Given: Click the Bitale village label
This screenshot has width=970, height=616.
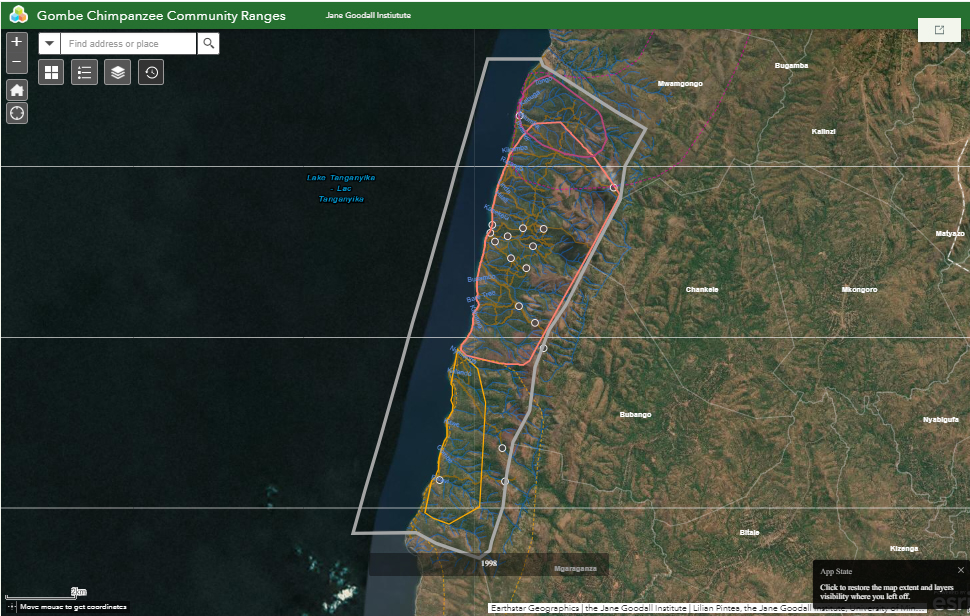Looking at the screenshot, I should 749,533.
